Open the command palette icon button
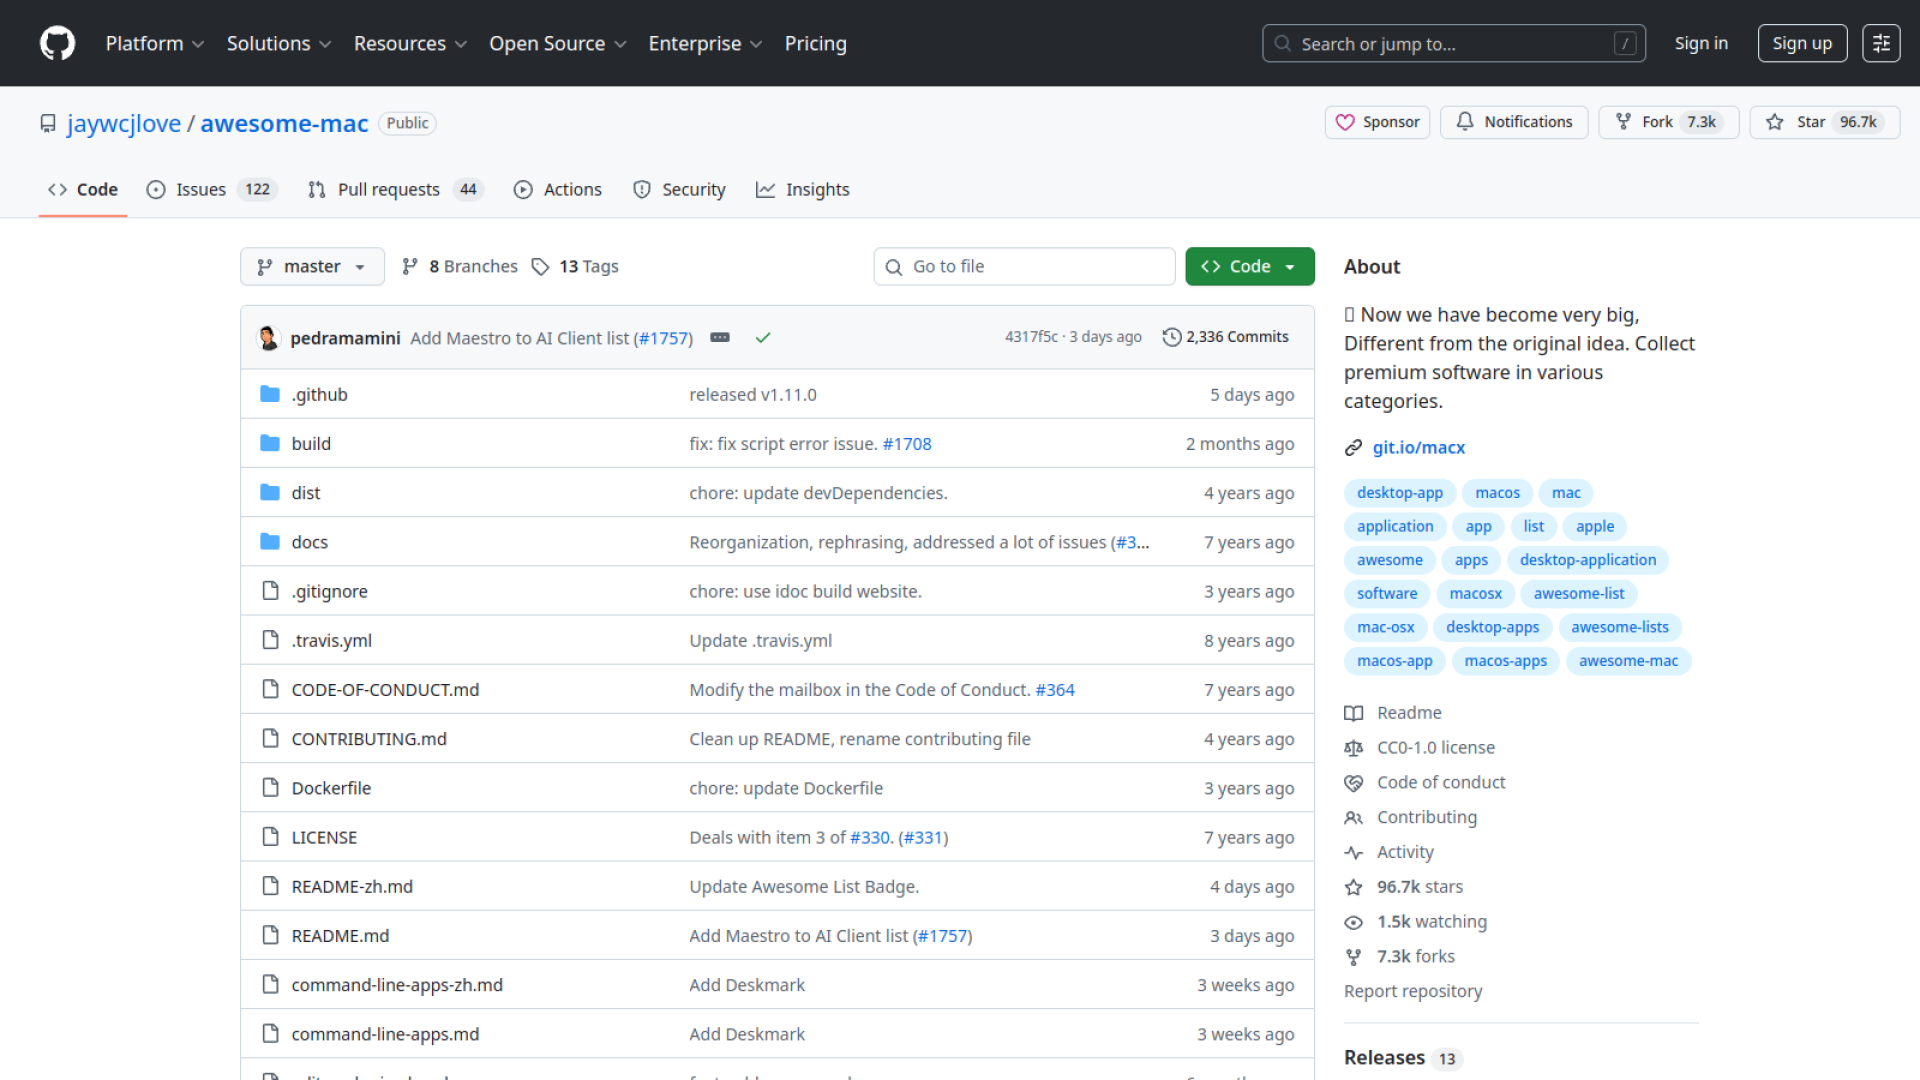This screenshot has width=1920, height=1080. coord(1881,43)
